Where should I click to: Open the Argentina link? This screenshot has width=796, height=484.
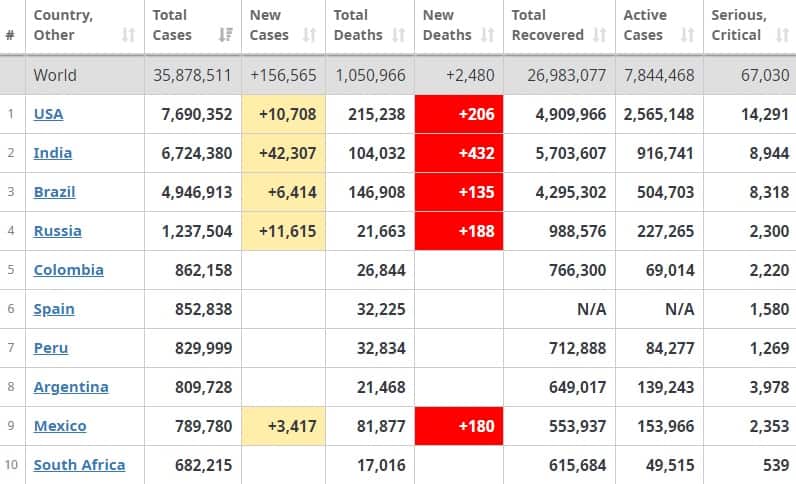coord(71,387)
